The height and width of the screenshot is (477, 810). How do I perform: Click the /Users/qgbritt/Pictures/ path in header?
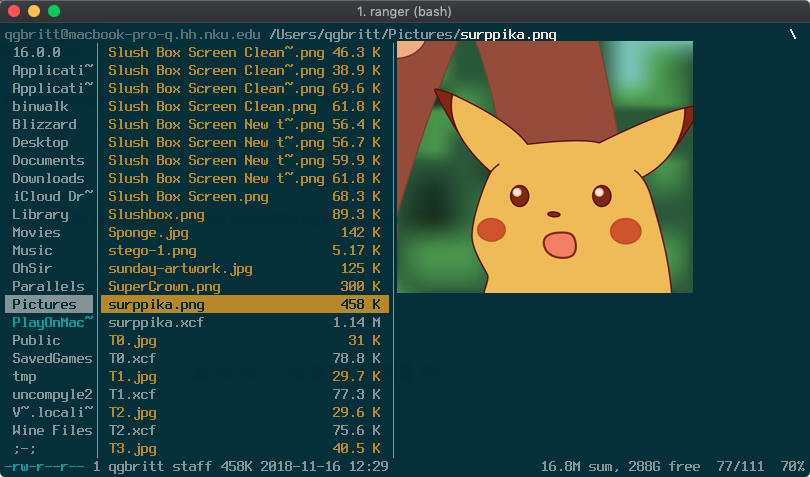pos(364,35)
